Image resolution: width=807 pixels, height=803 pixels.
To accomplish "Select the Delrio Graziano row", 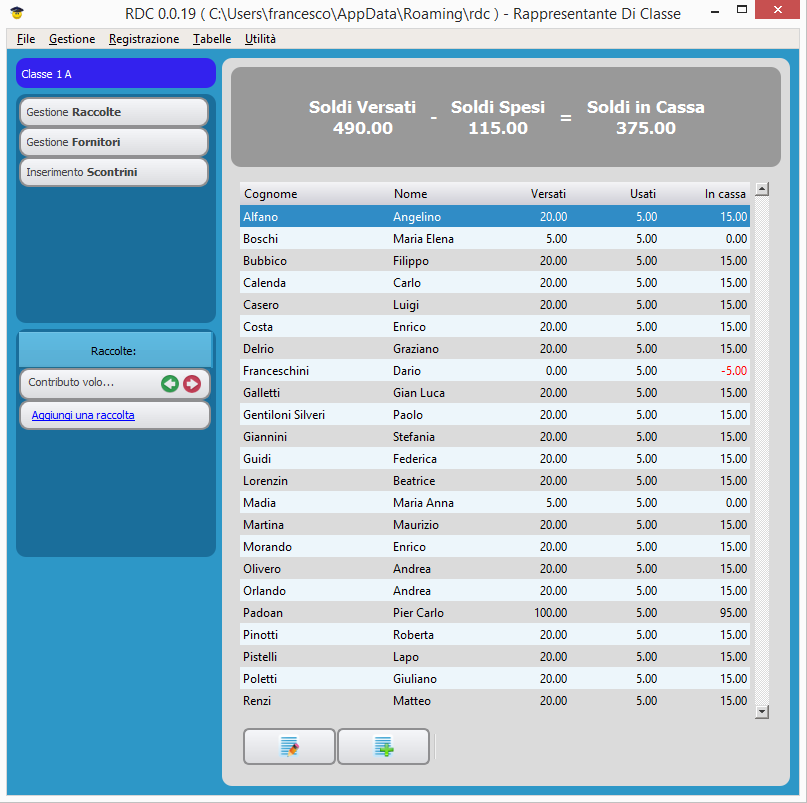I will click(x=495, y=349).
